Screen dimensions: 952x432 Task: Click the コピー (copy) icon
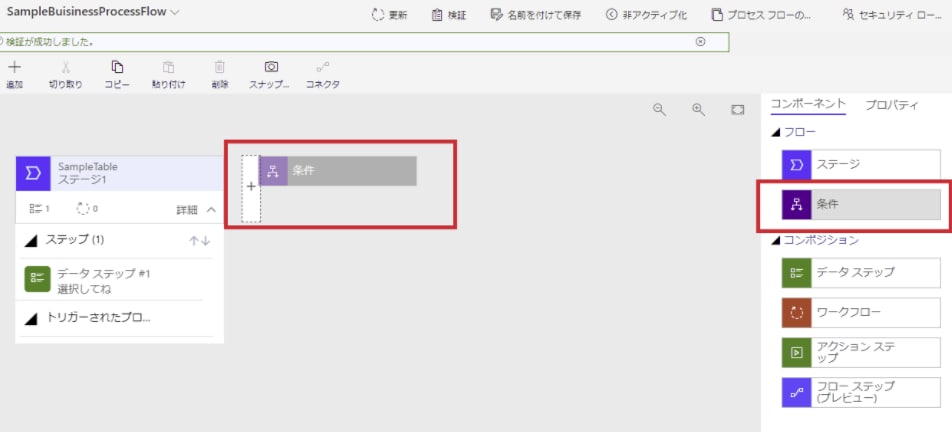(117, 67)
